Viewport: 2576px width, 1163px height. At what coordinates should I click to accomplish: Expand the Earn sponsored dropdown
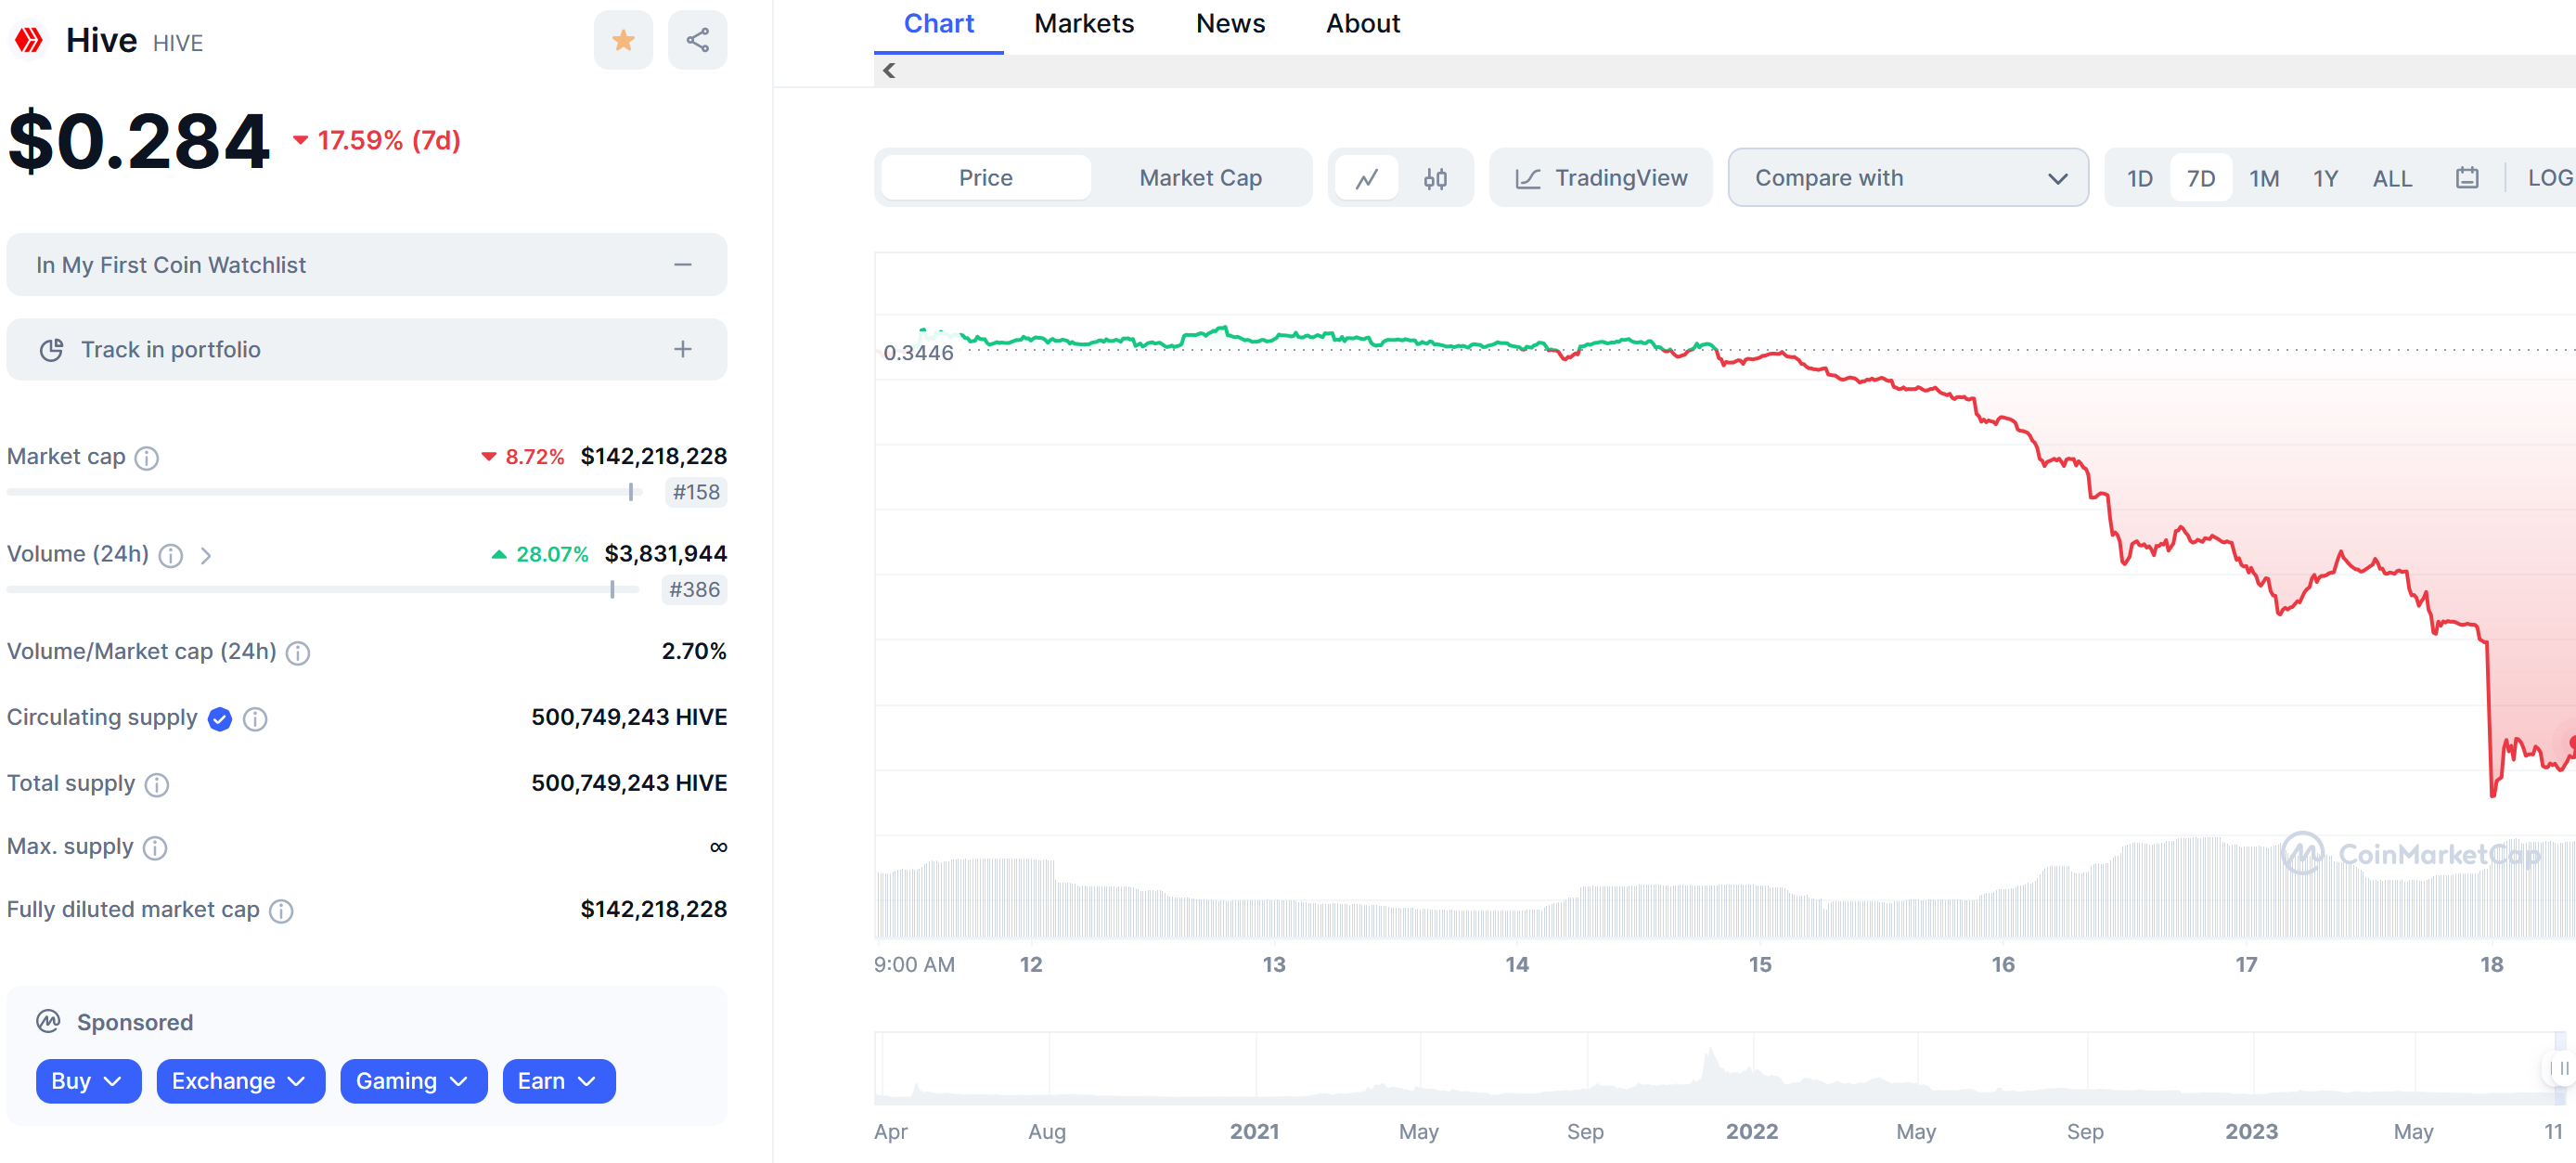(558, 1081)
